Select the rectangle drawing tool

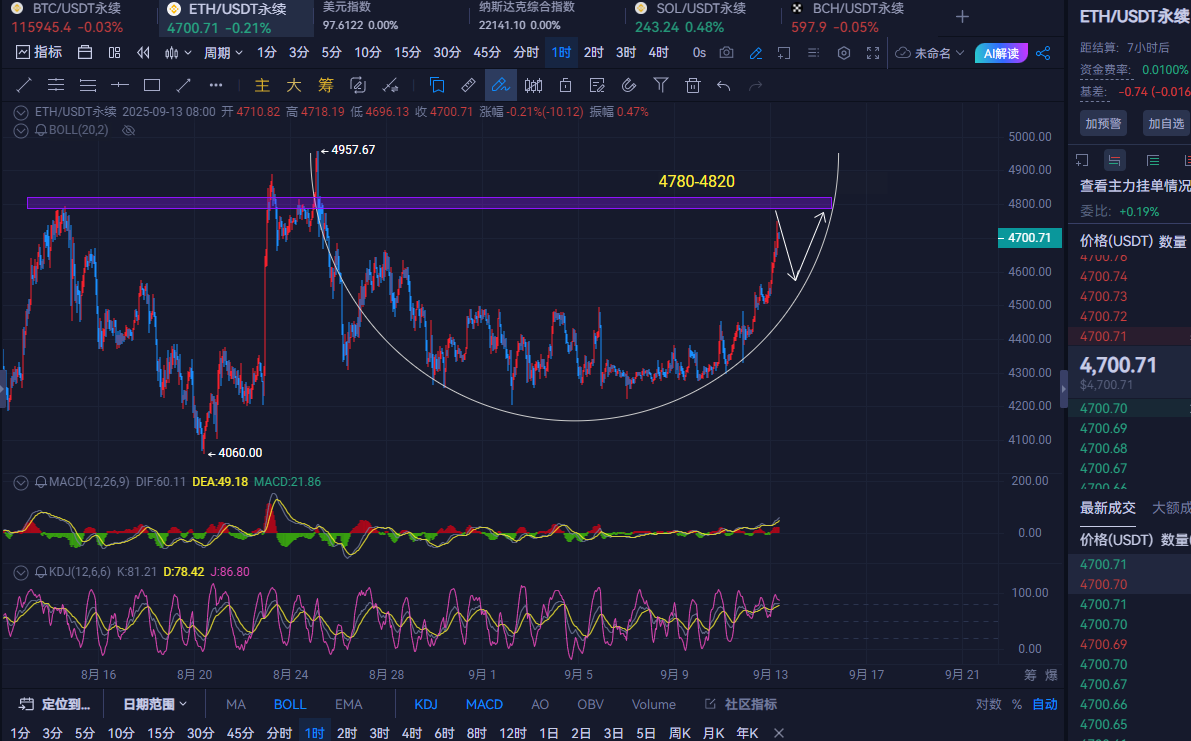(x=152, y=85)
